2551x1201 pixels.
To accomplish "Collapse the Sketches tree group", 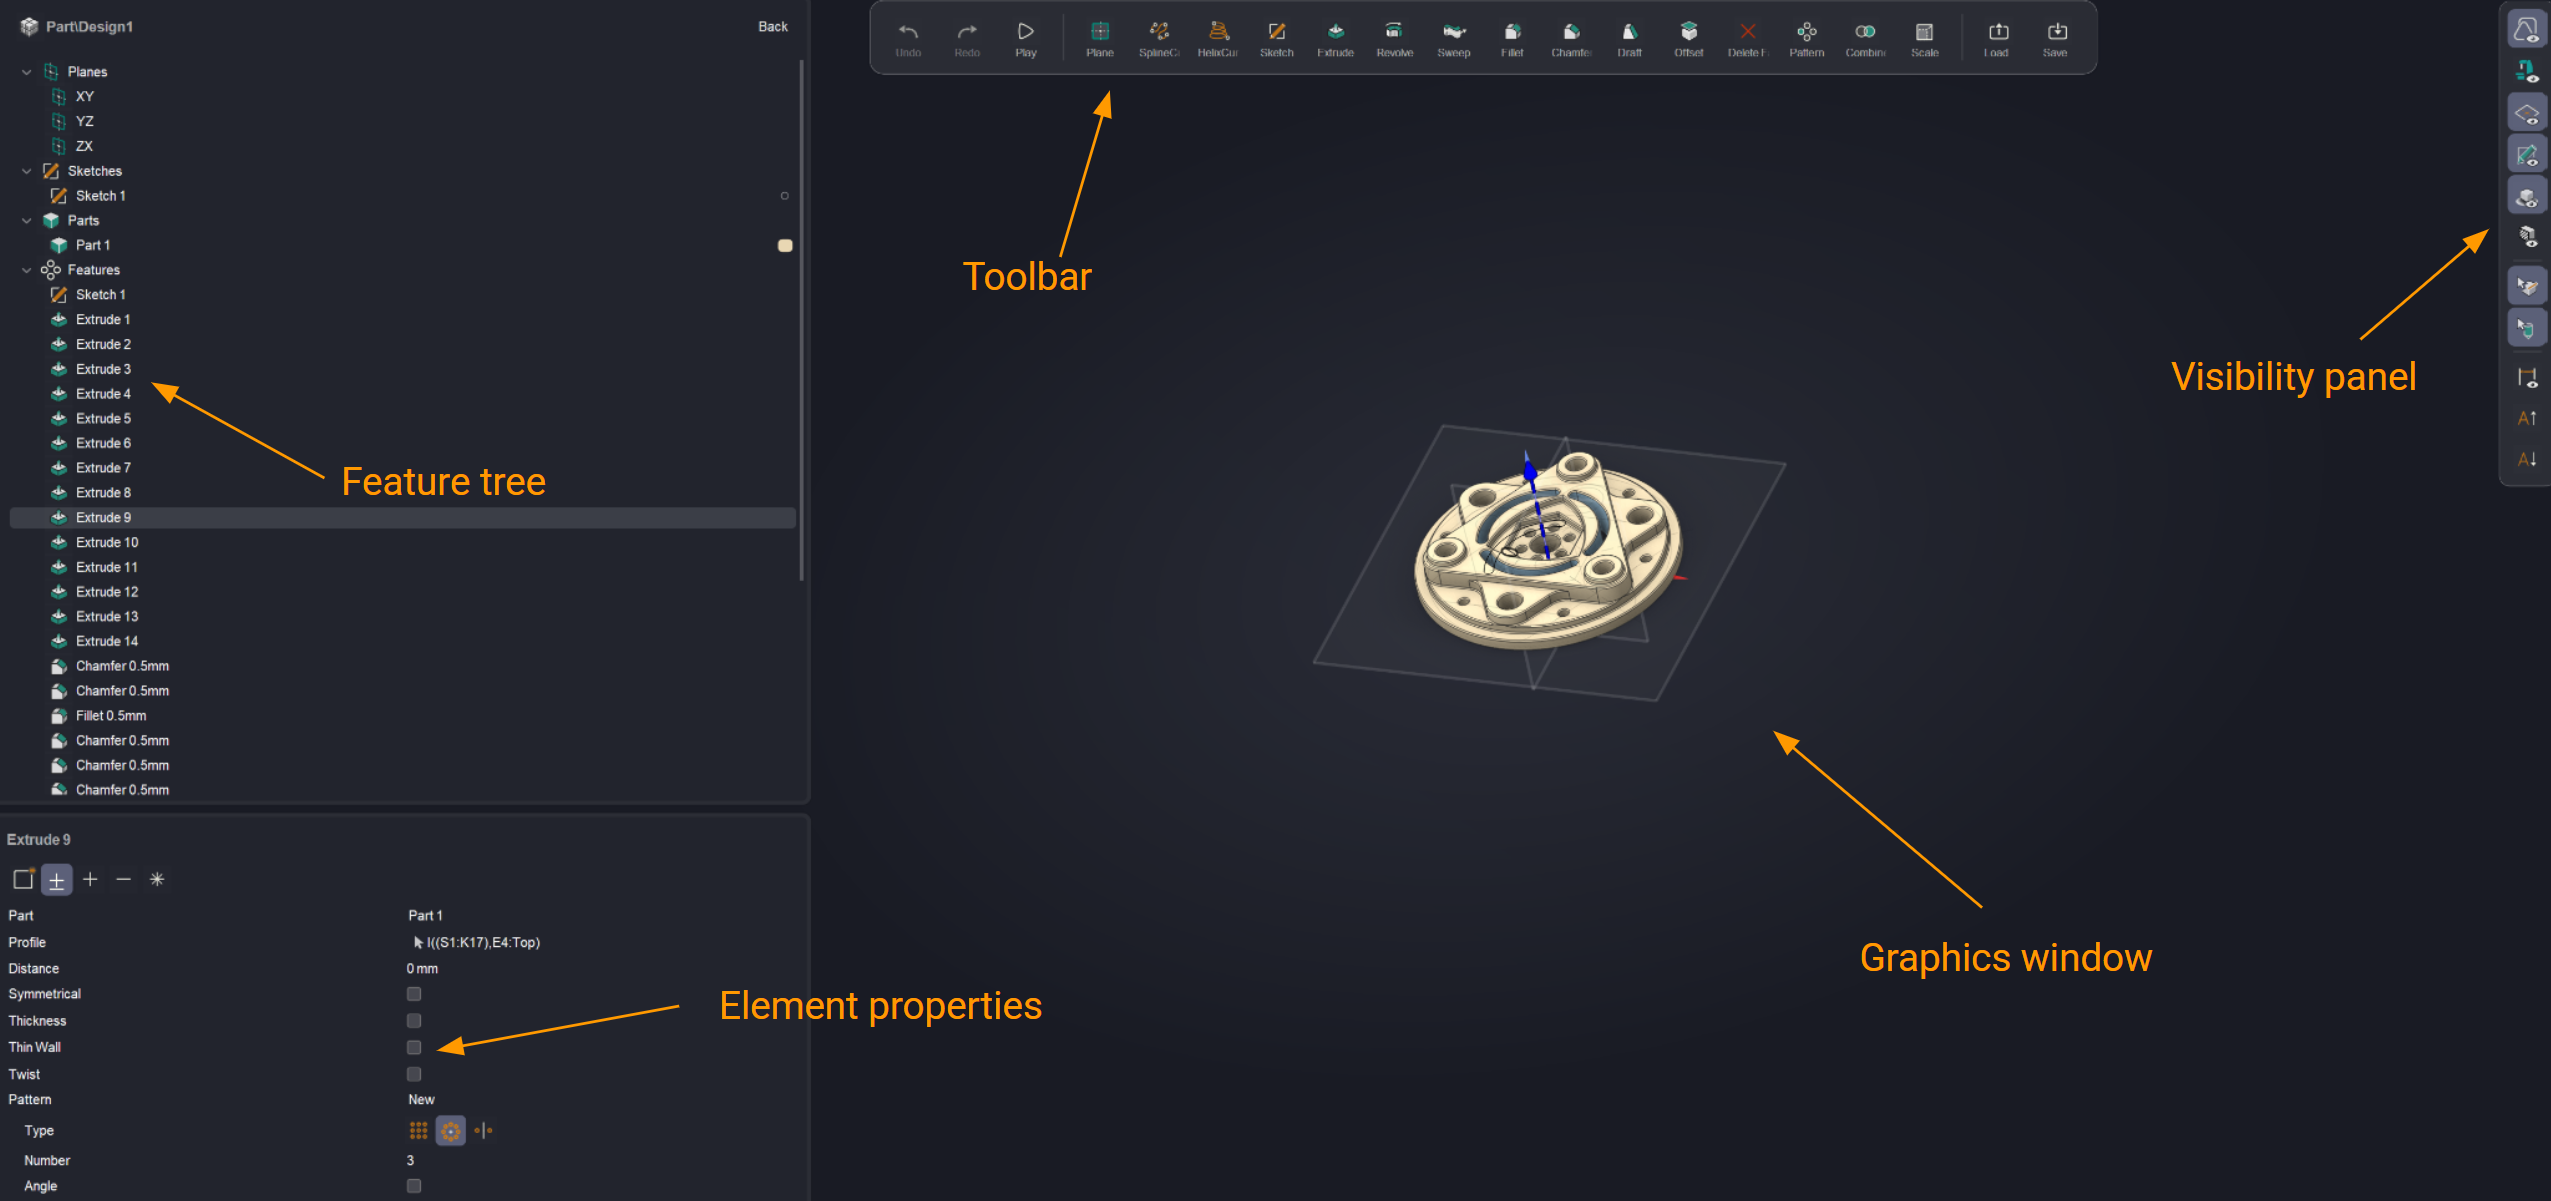I will (x=27, y=171).
